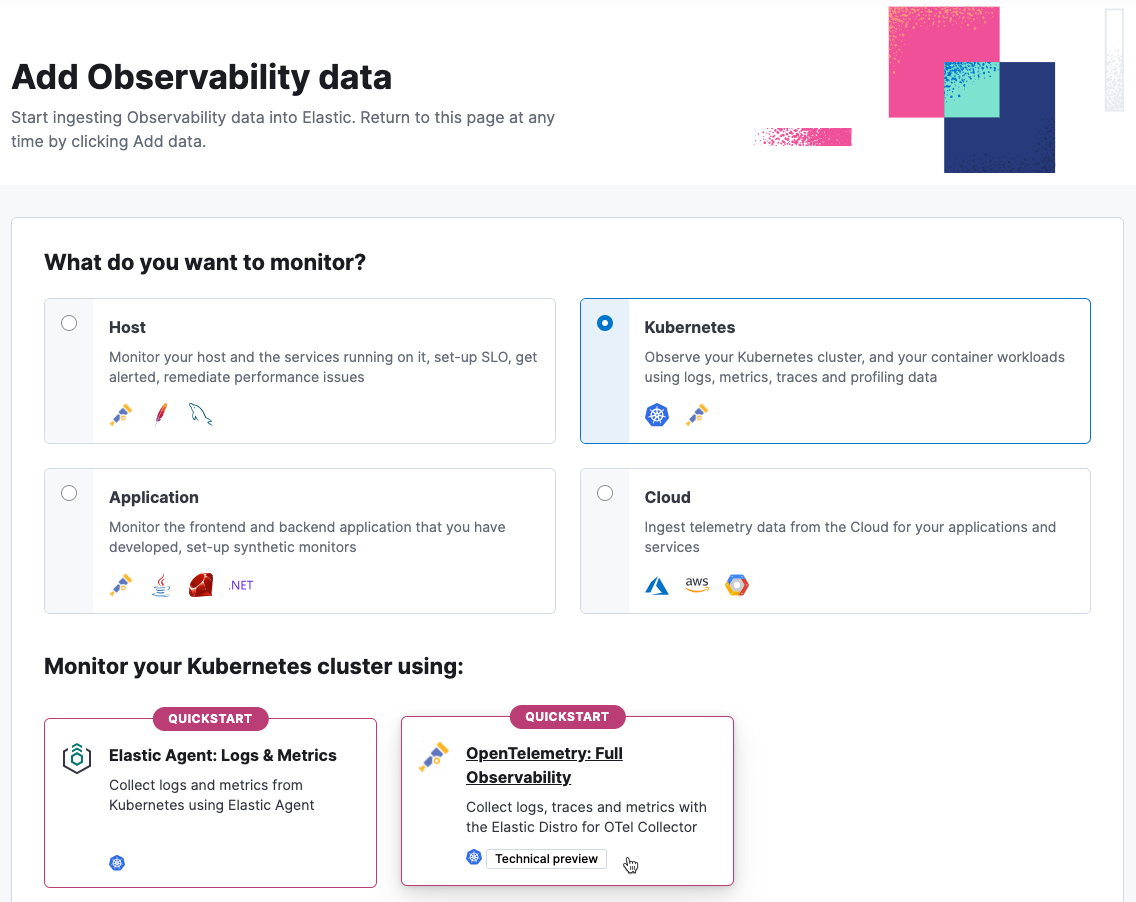Open Elastic Agent: Logs & Metrics quickstart
The width and height of the screenshot is (1136, 902).
click(x=222, y=756)
